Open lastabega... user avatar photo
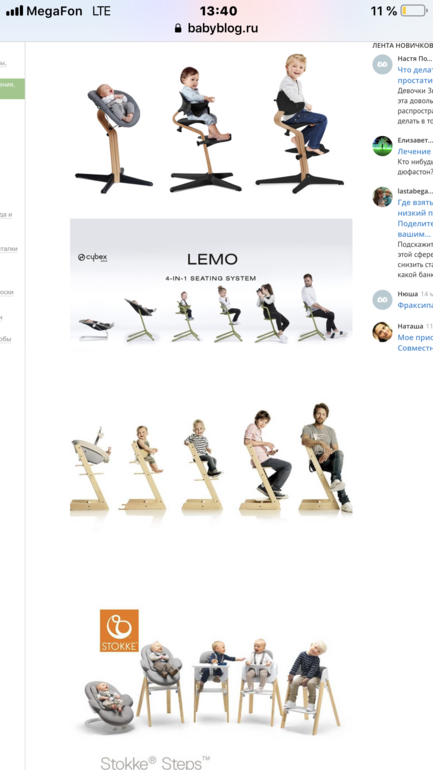433x770 pixels. (382, 197)
